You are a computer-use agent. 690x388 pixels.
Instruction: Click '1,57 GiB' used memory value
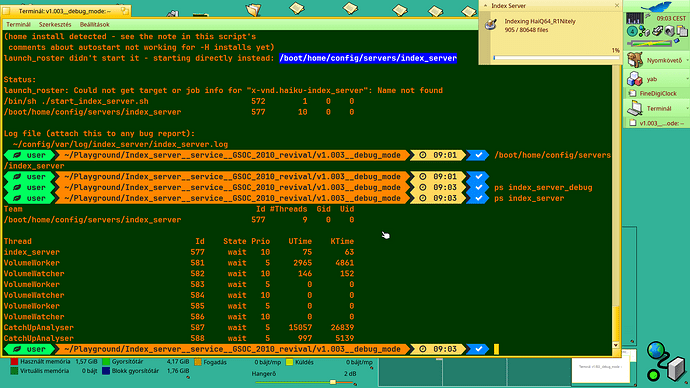[x=86, y=362]
